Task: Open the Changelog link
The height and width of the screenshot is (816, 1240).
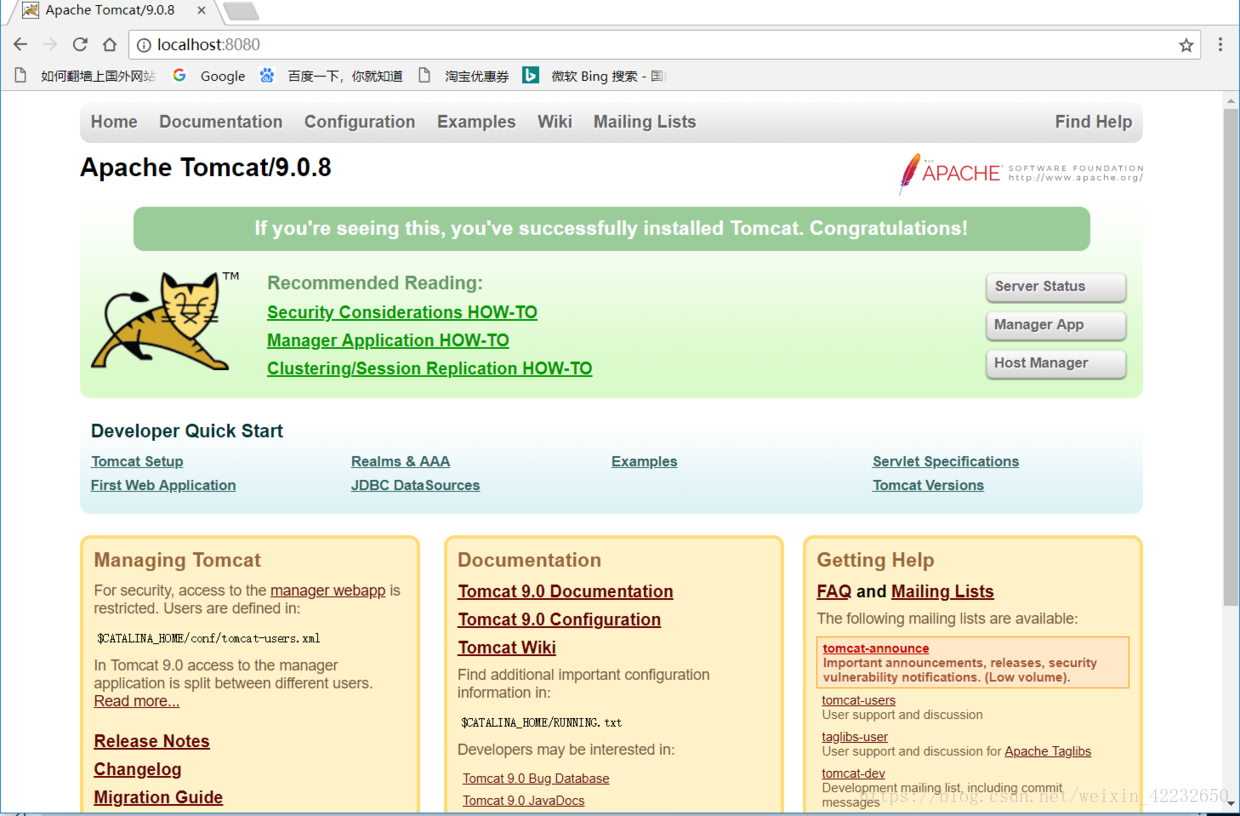Action: tap(138, 769)
